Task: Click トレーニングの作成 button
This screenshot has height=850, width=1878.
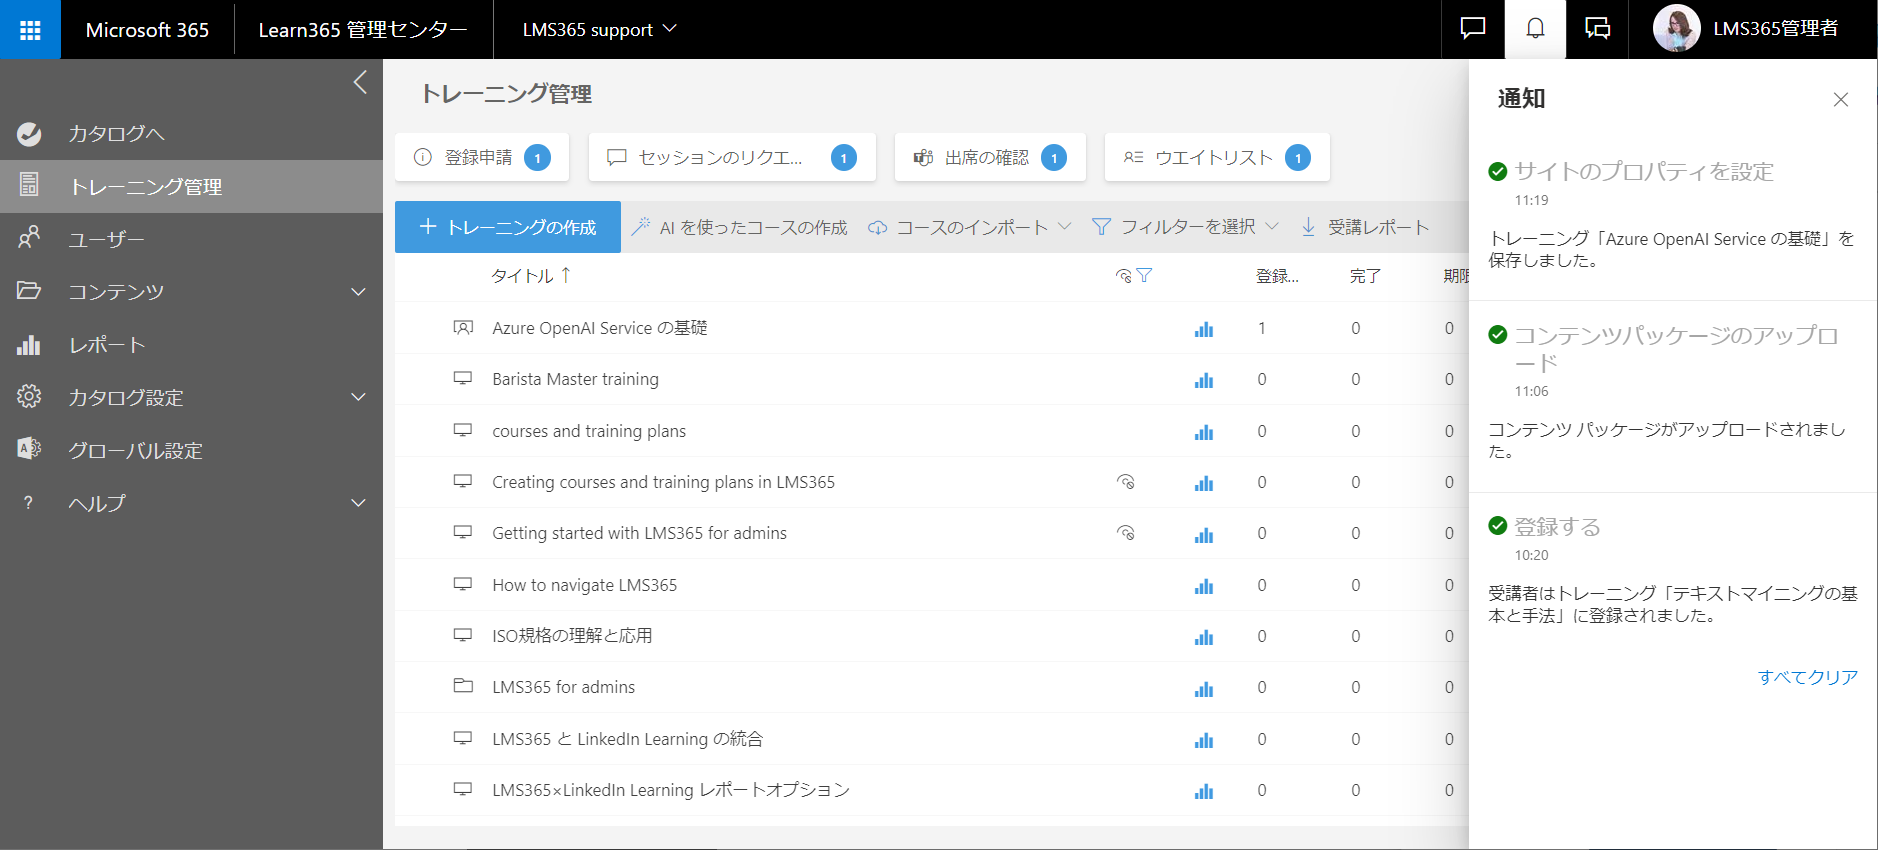Action: point(508,227)
